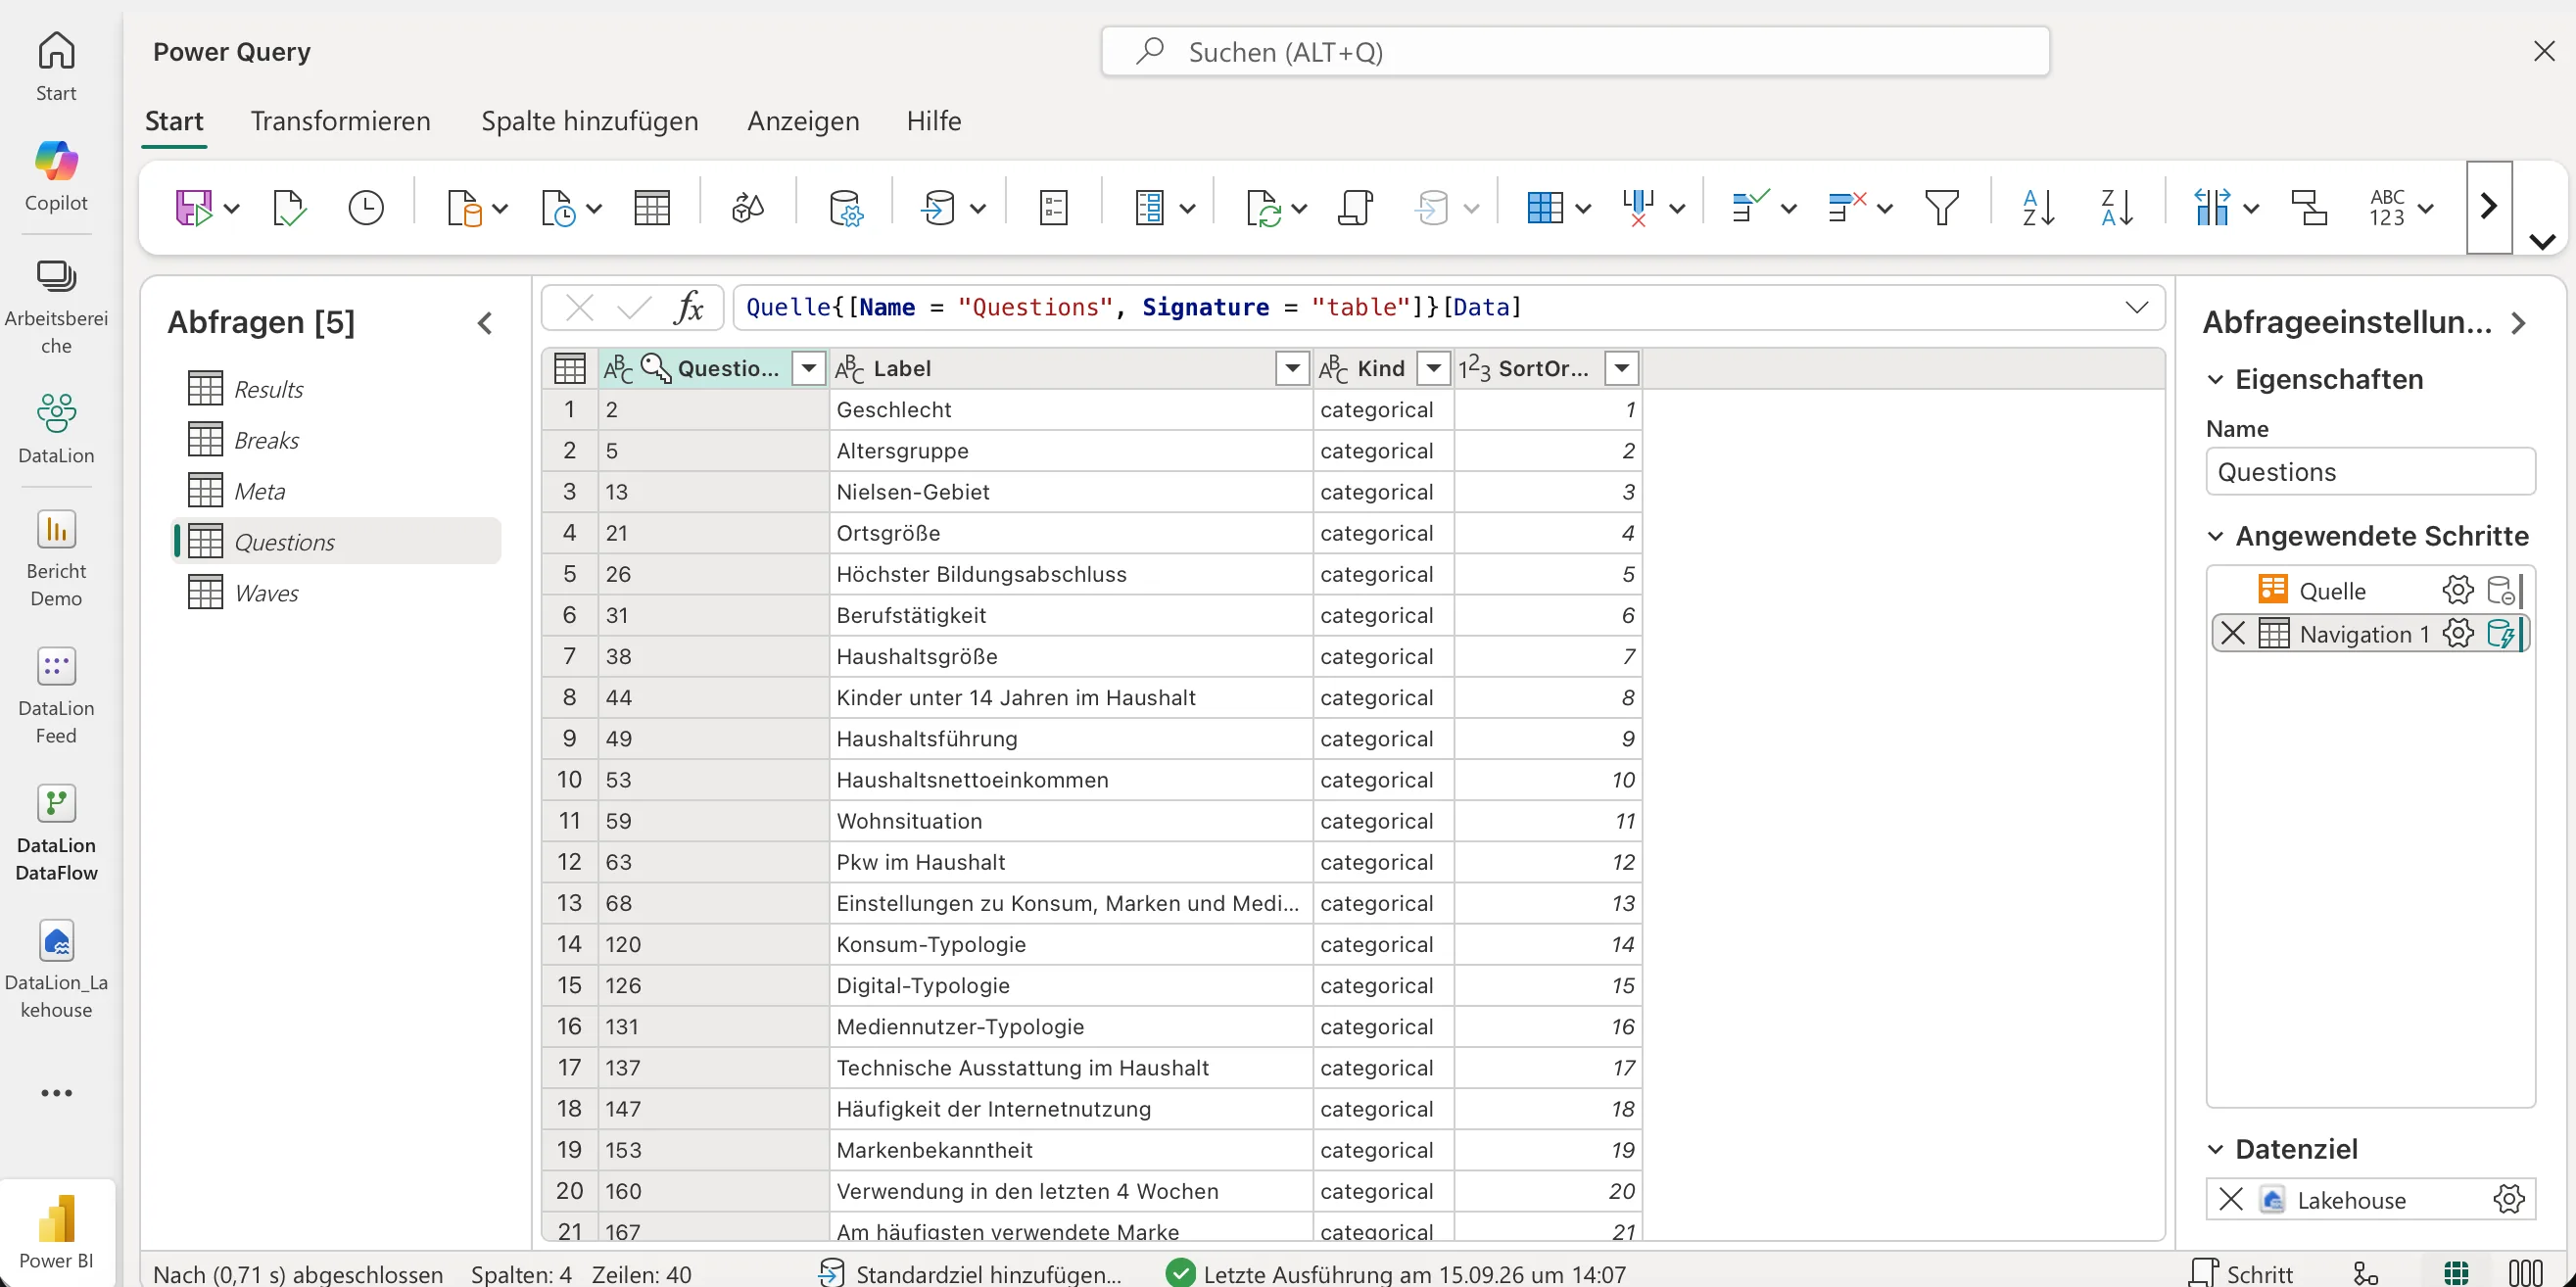The height and width of the screenshot is (1287, 2576).
Task: Click the refresh document icon
Action: tap(1264, 208)
